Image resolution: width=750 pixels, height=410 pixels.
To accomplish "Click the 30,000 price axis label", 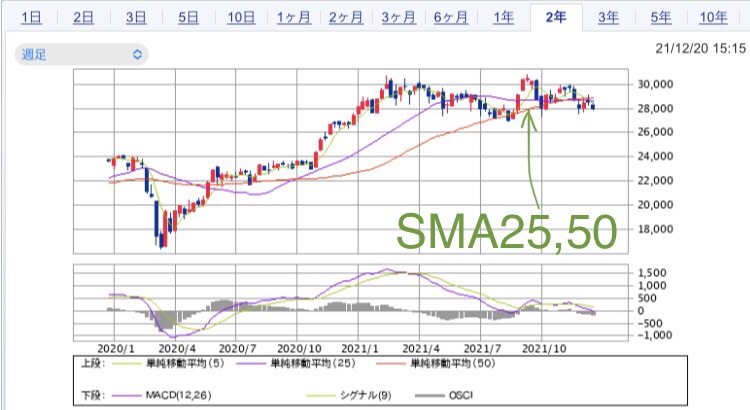I will pyautogui.click(x=655, y=84).
